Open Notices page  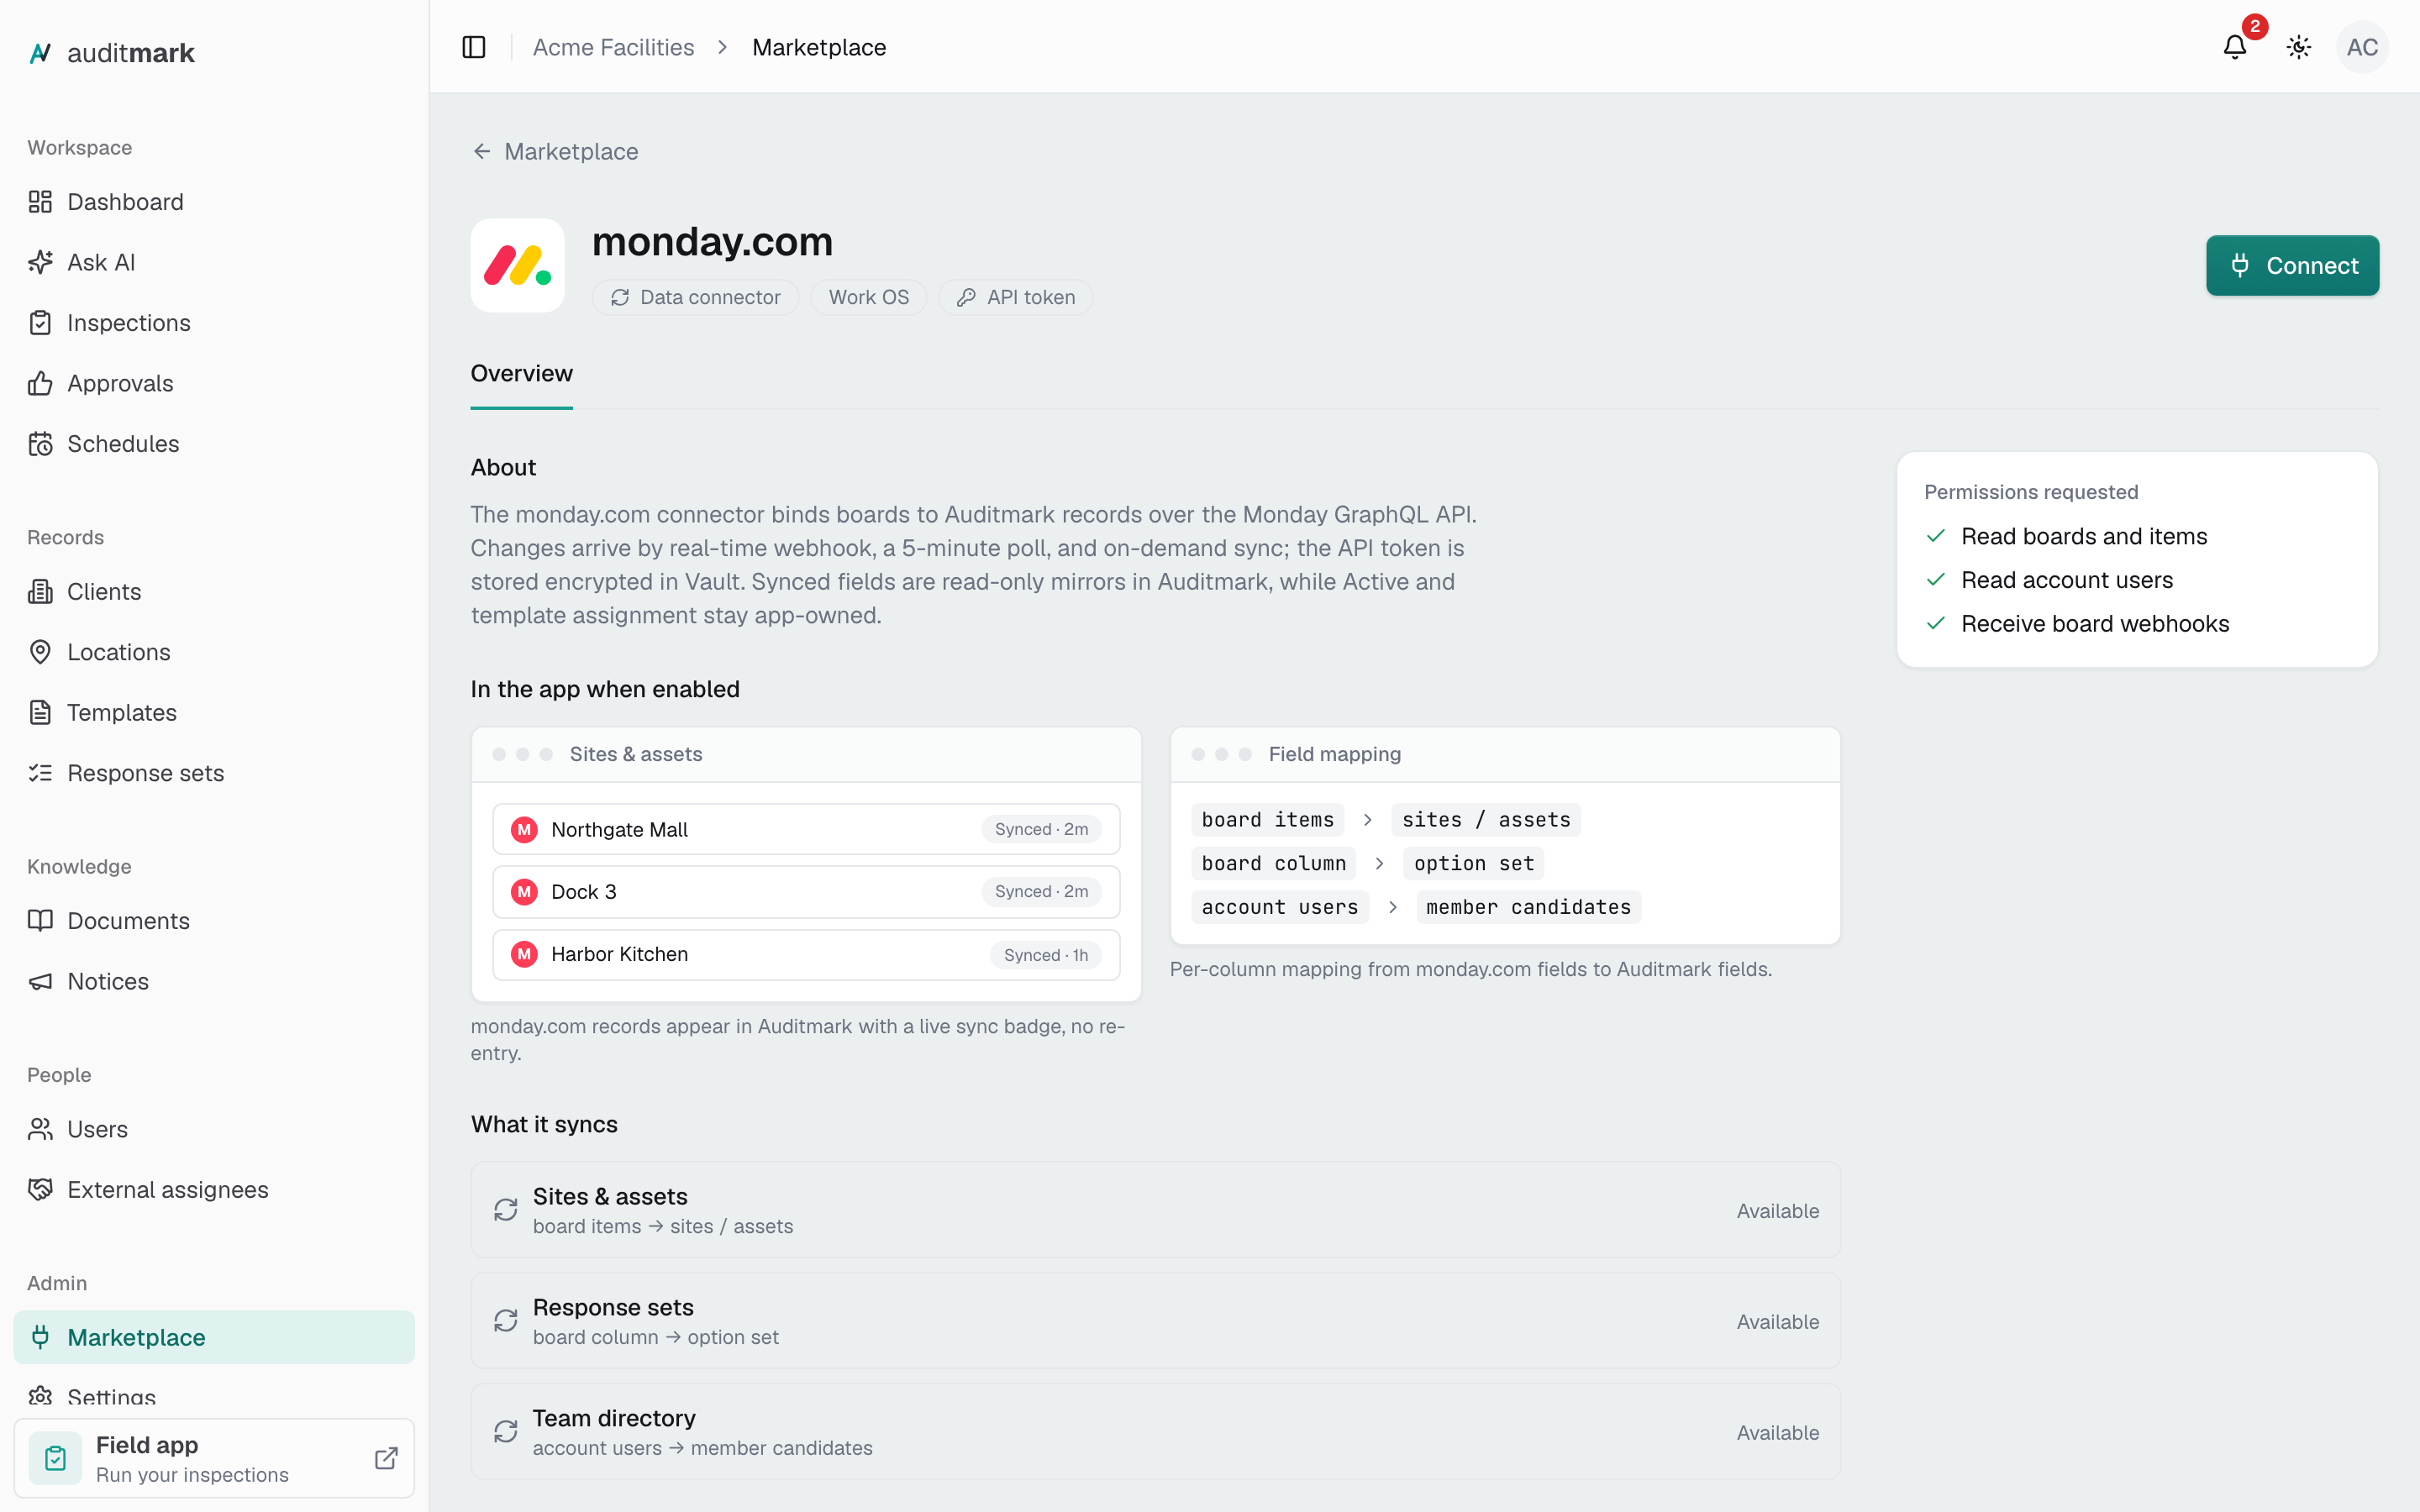pyautogui.click(x=214, y=981)
